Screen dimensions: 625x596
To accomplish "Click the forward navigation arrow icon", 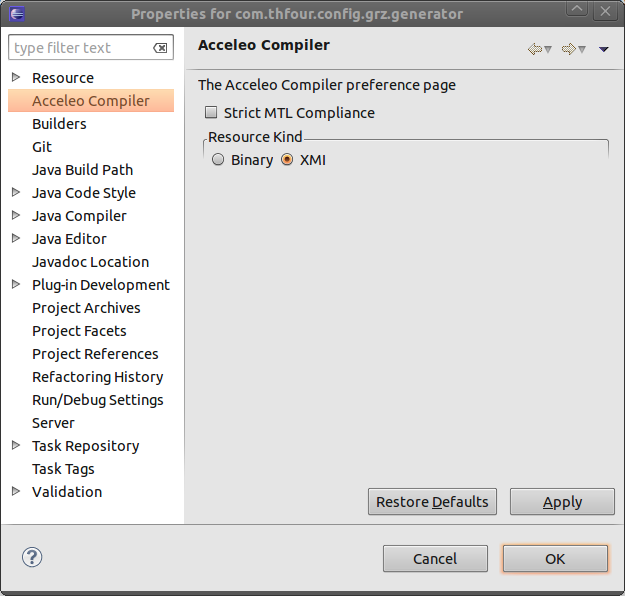I will tap(568, 49).
